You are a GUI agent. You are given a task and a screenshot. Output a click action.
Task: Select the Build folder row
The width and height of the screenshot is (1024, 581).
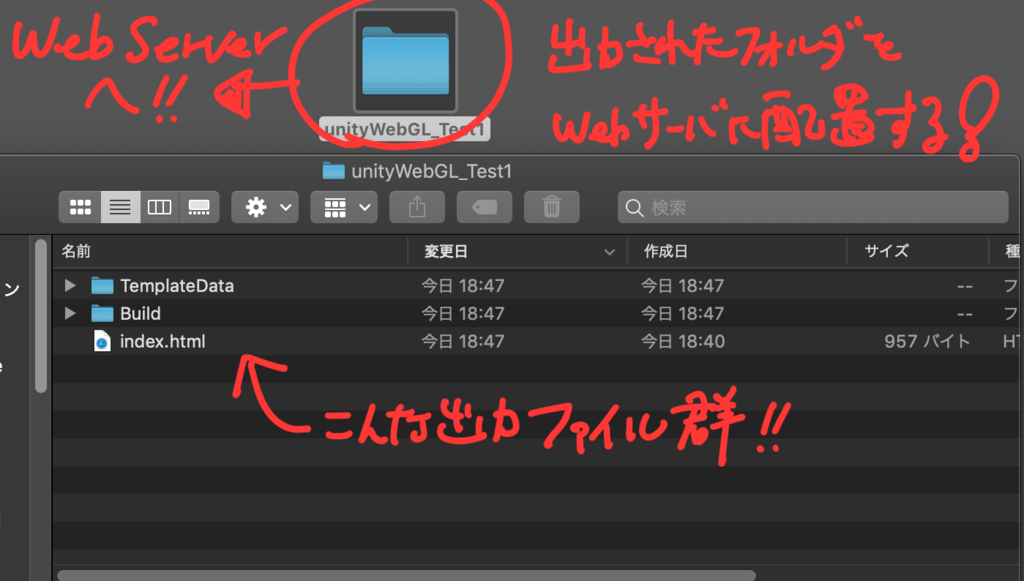pyautogui.click(x=536, y=313)
